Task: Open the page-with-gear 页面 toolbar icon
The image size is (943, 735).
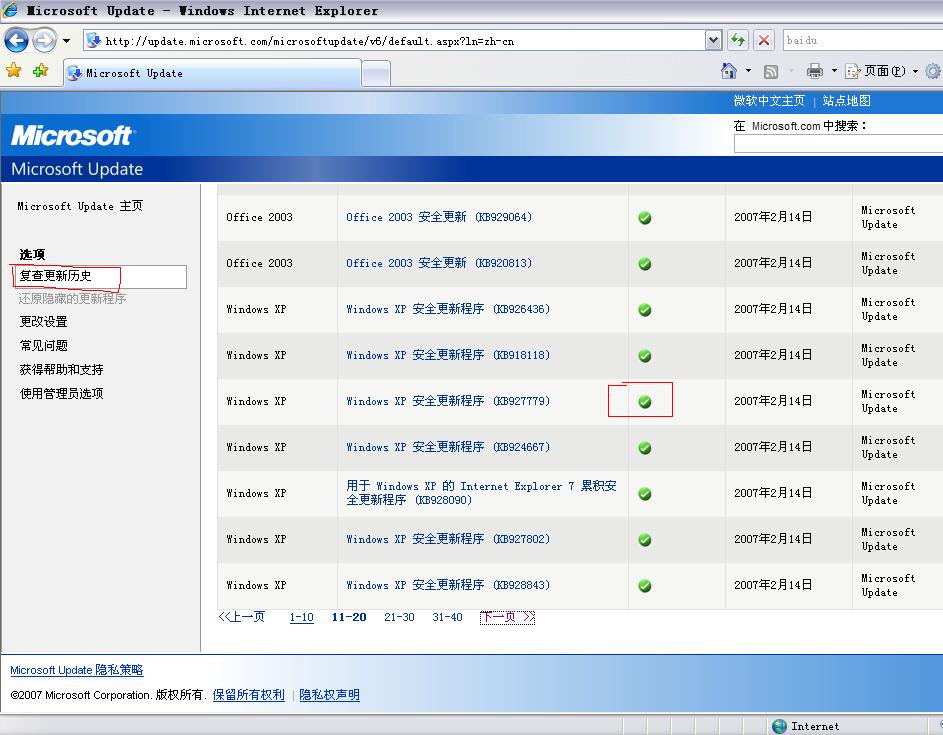Action: 852,71
